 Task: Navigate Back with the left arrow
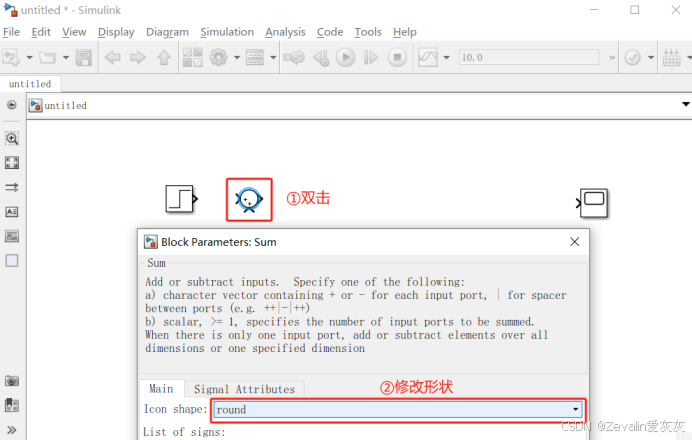pyautogui.click(x=113, y=57)
